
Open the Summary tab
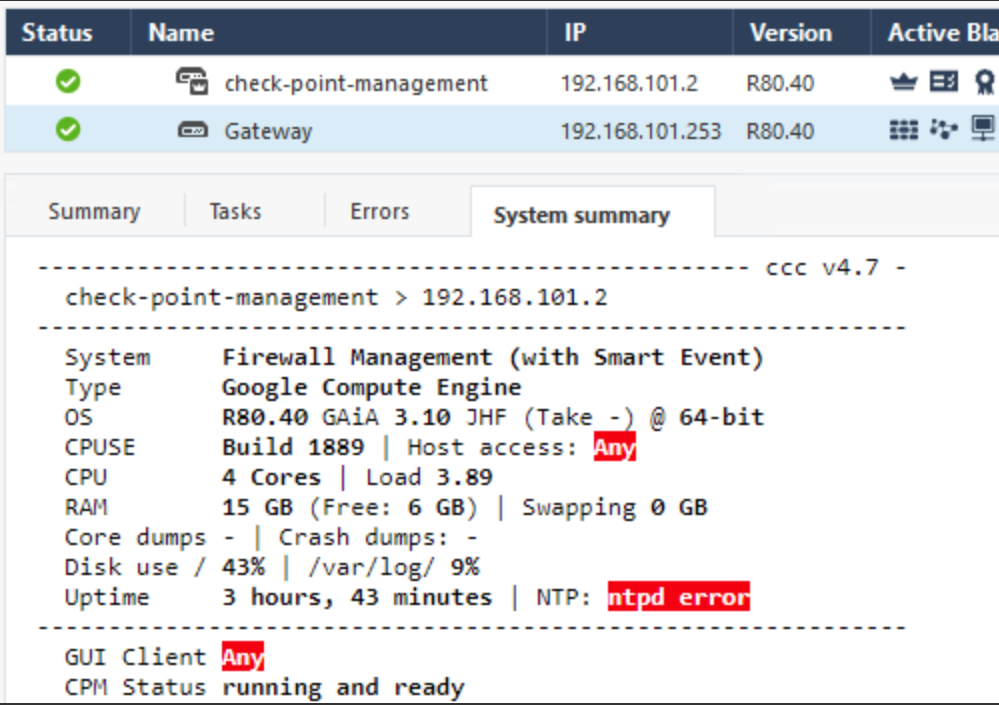[x=94, y=211]
